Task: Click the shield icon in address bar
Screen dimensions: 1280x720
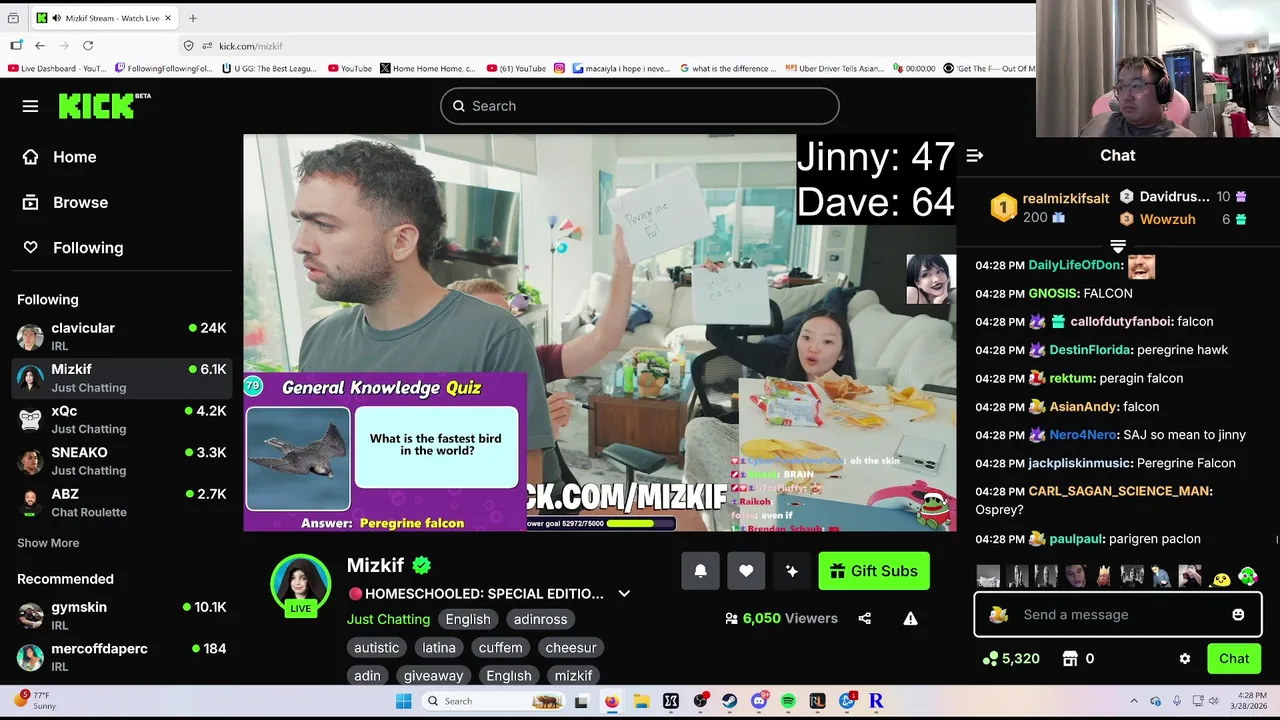Action: 188,46
